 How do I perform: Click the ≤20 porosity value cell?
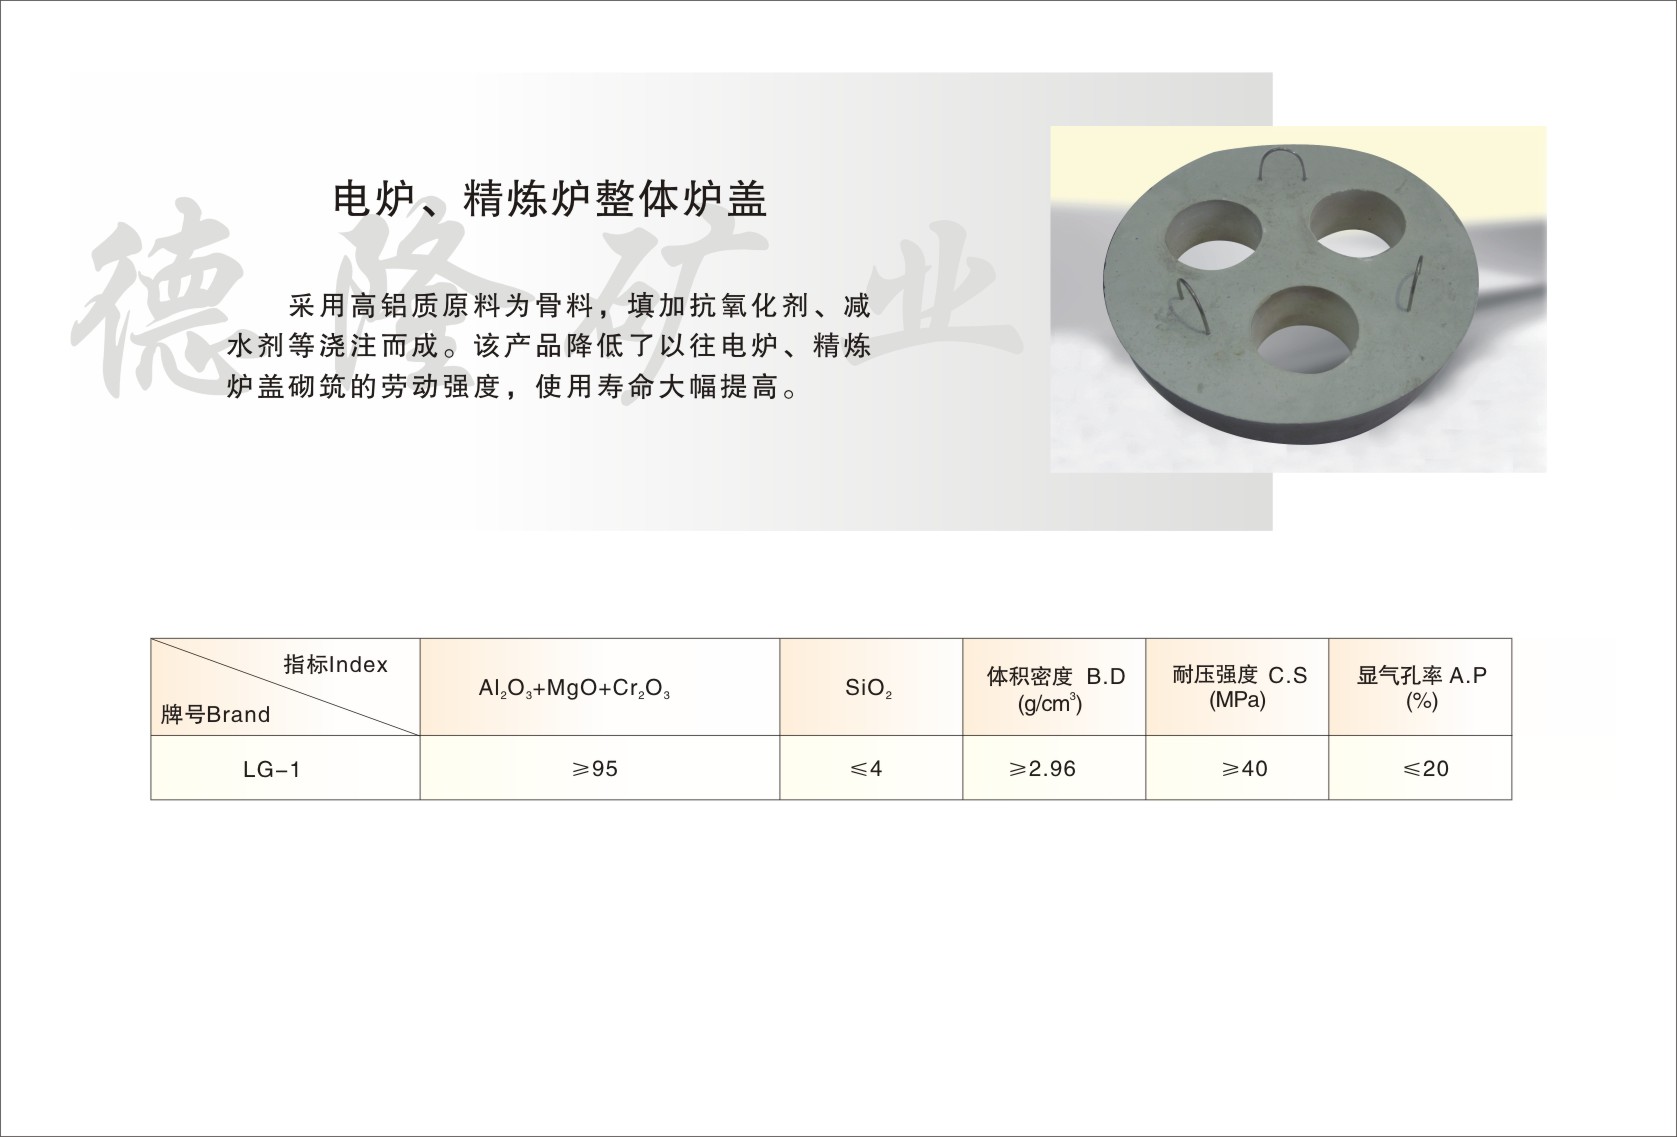click(x=1425, y=769)
